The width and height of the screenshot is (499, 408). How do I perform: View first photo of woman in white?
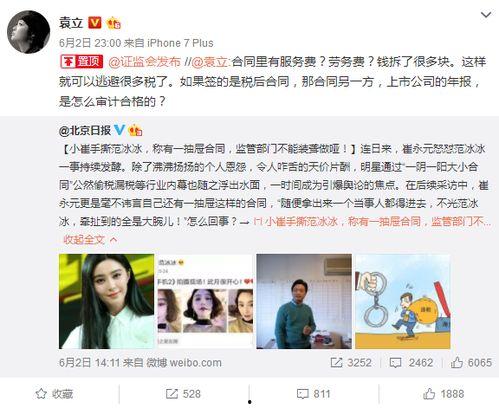coord(107,301)
